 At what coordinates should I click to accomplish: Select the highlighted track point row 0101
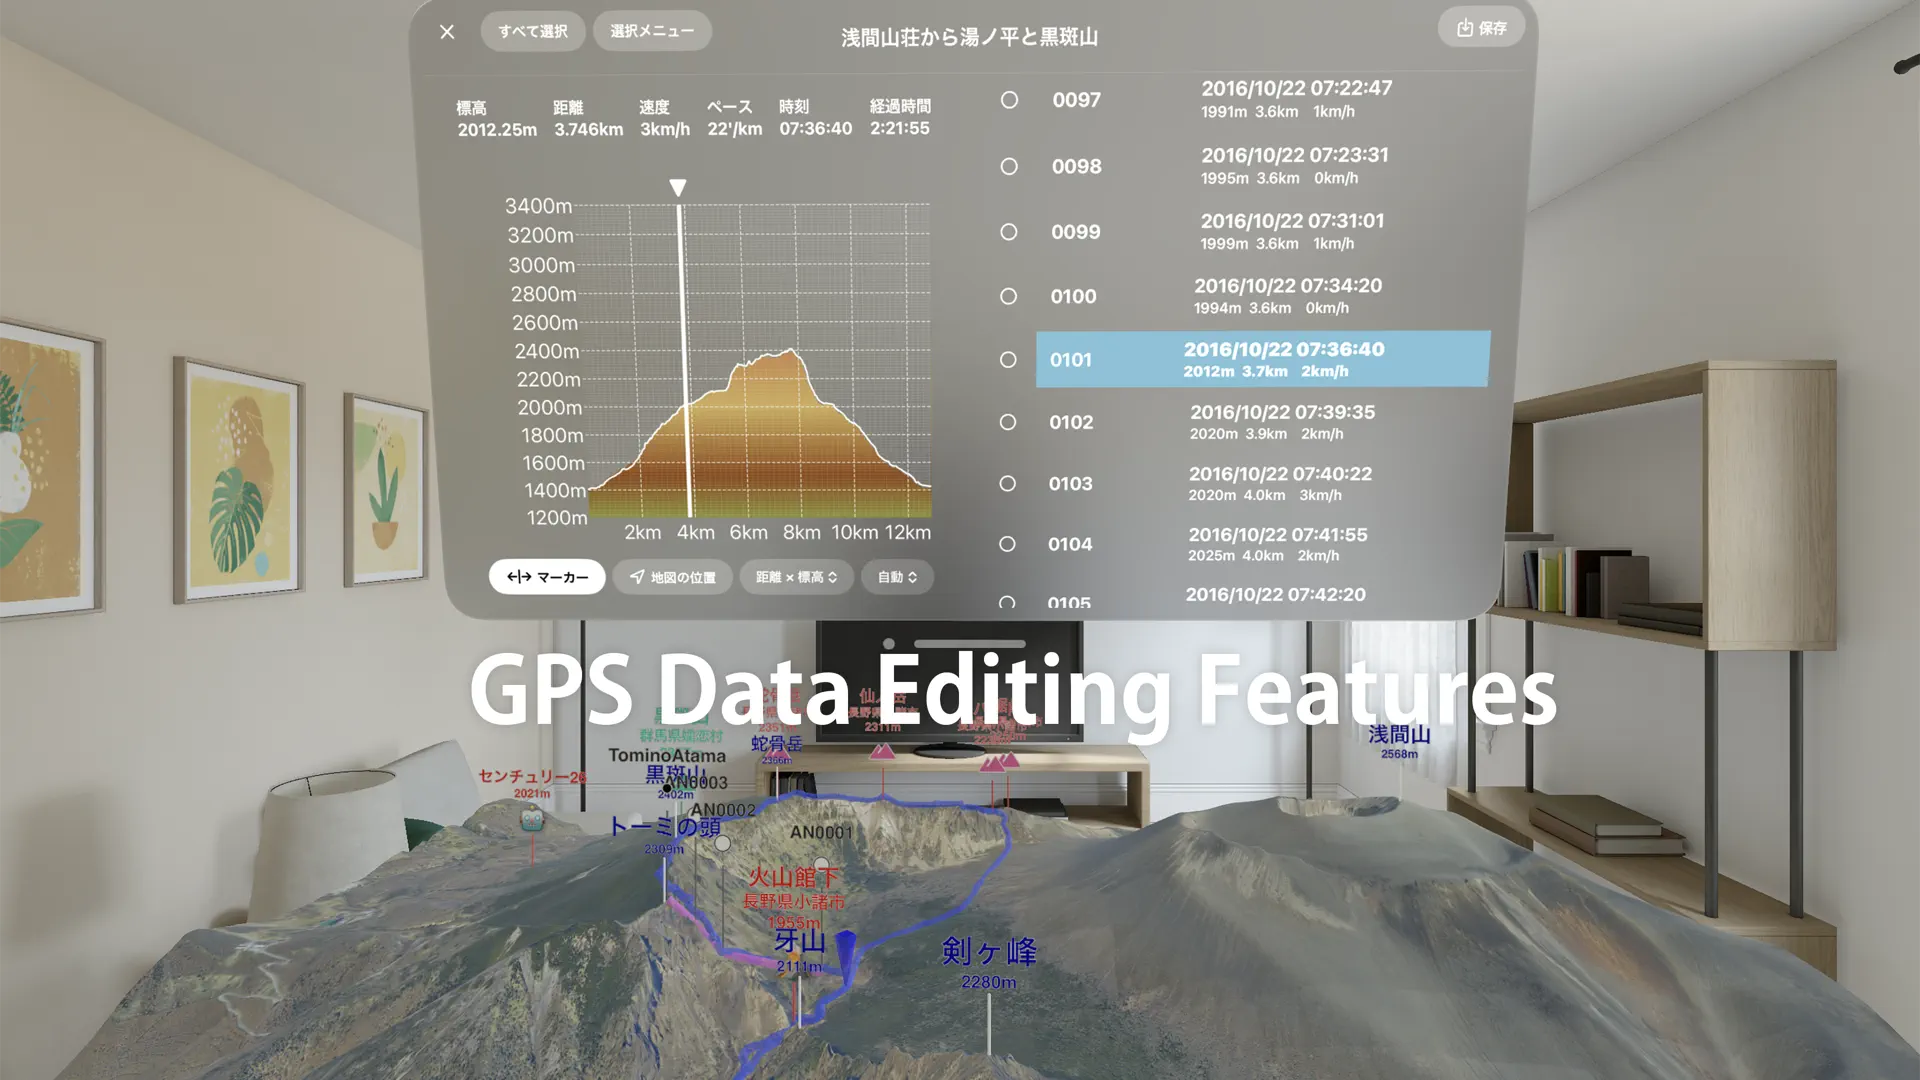1262,360
